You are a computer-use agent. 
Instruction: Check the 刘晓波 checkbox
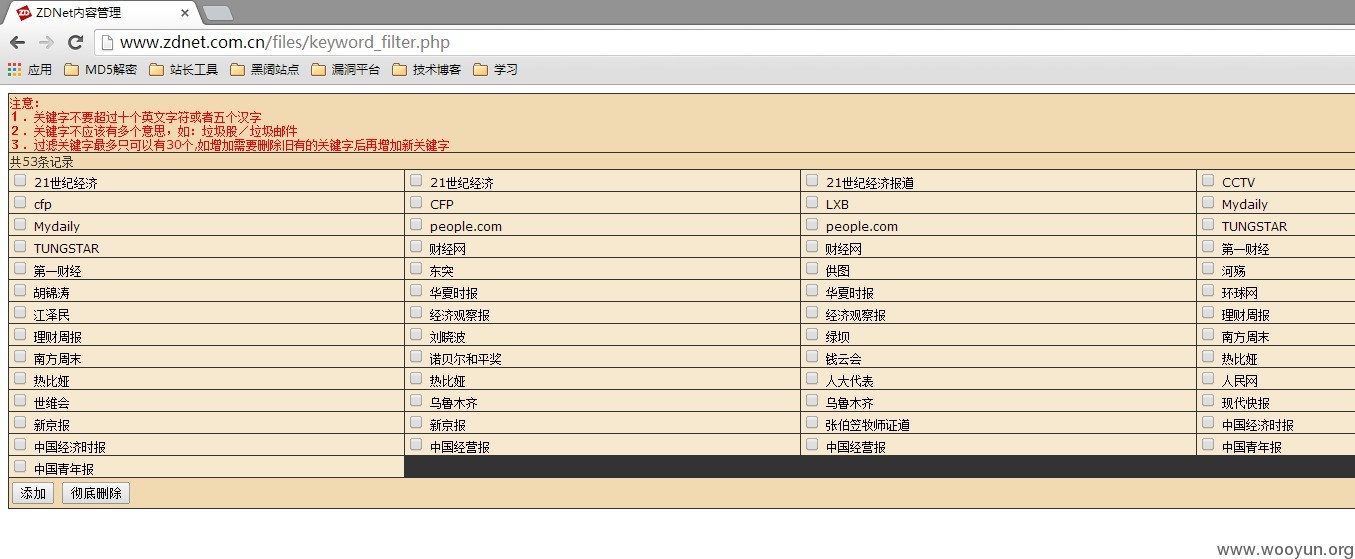pos(416,335)
